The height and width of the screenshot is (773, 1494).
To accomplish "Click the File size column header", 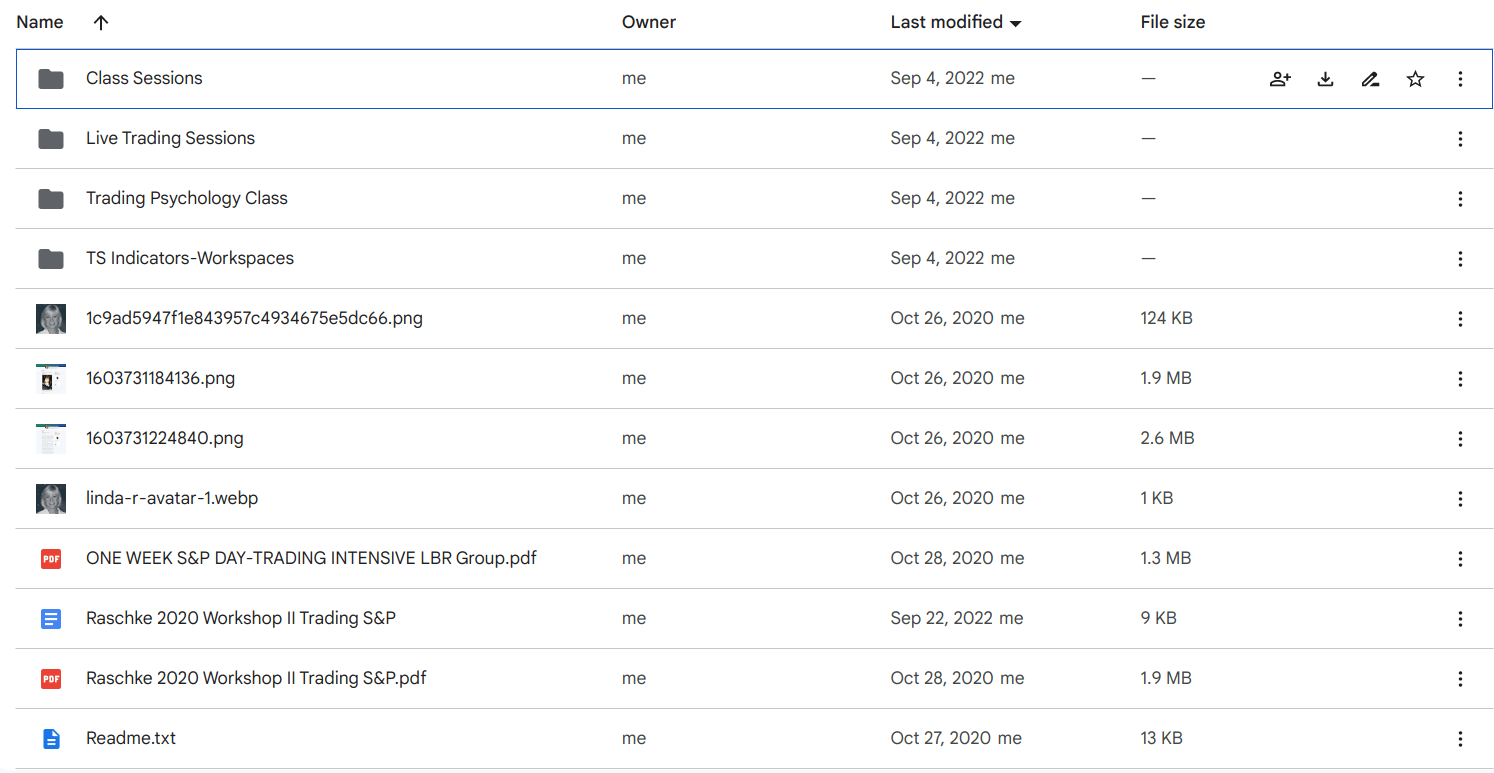I will 1172,22.
